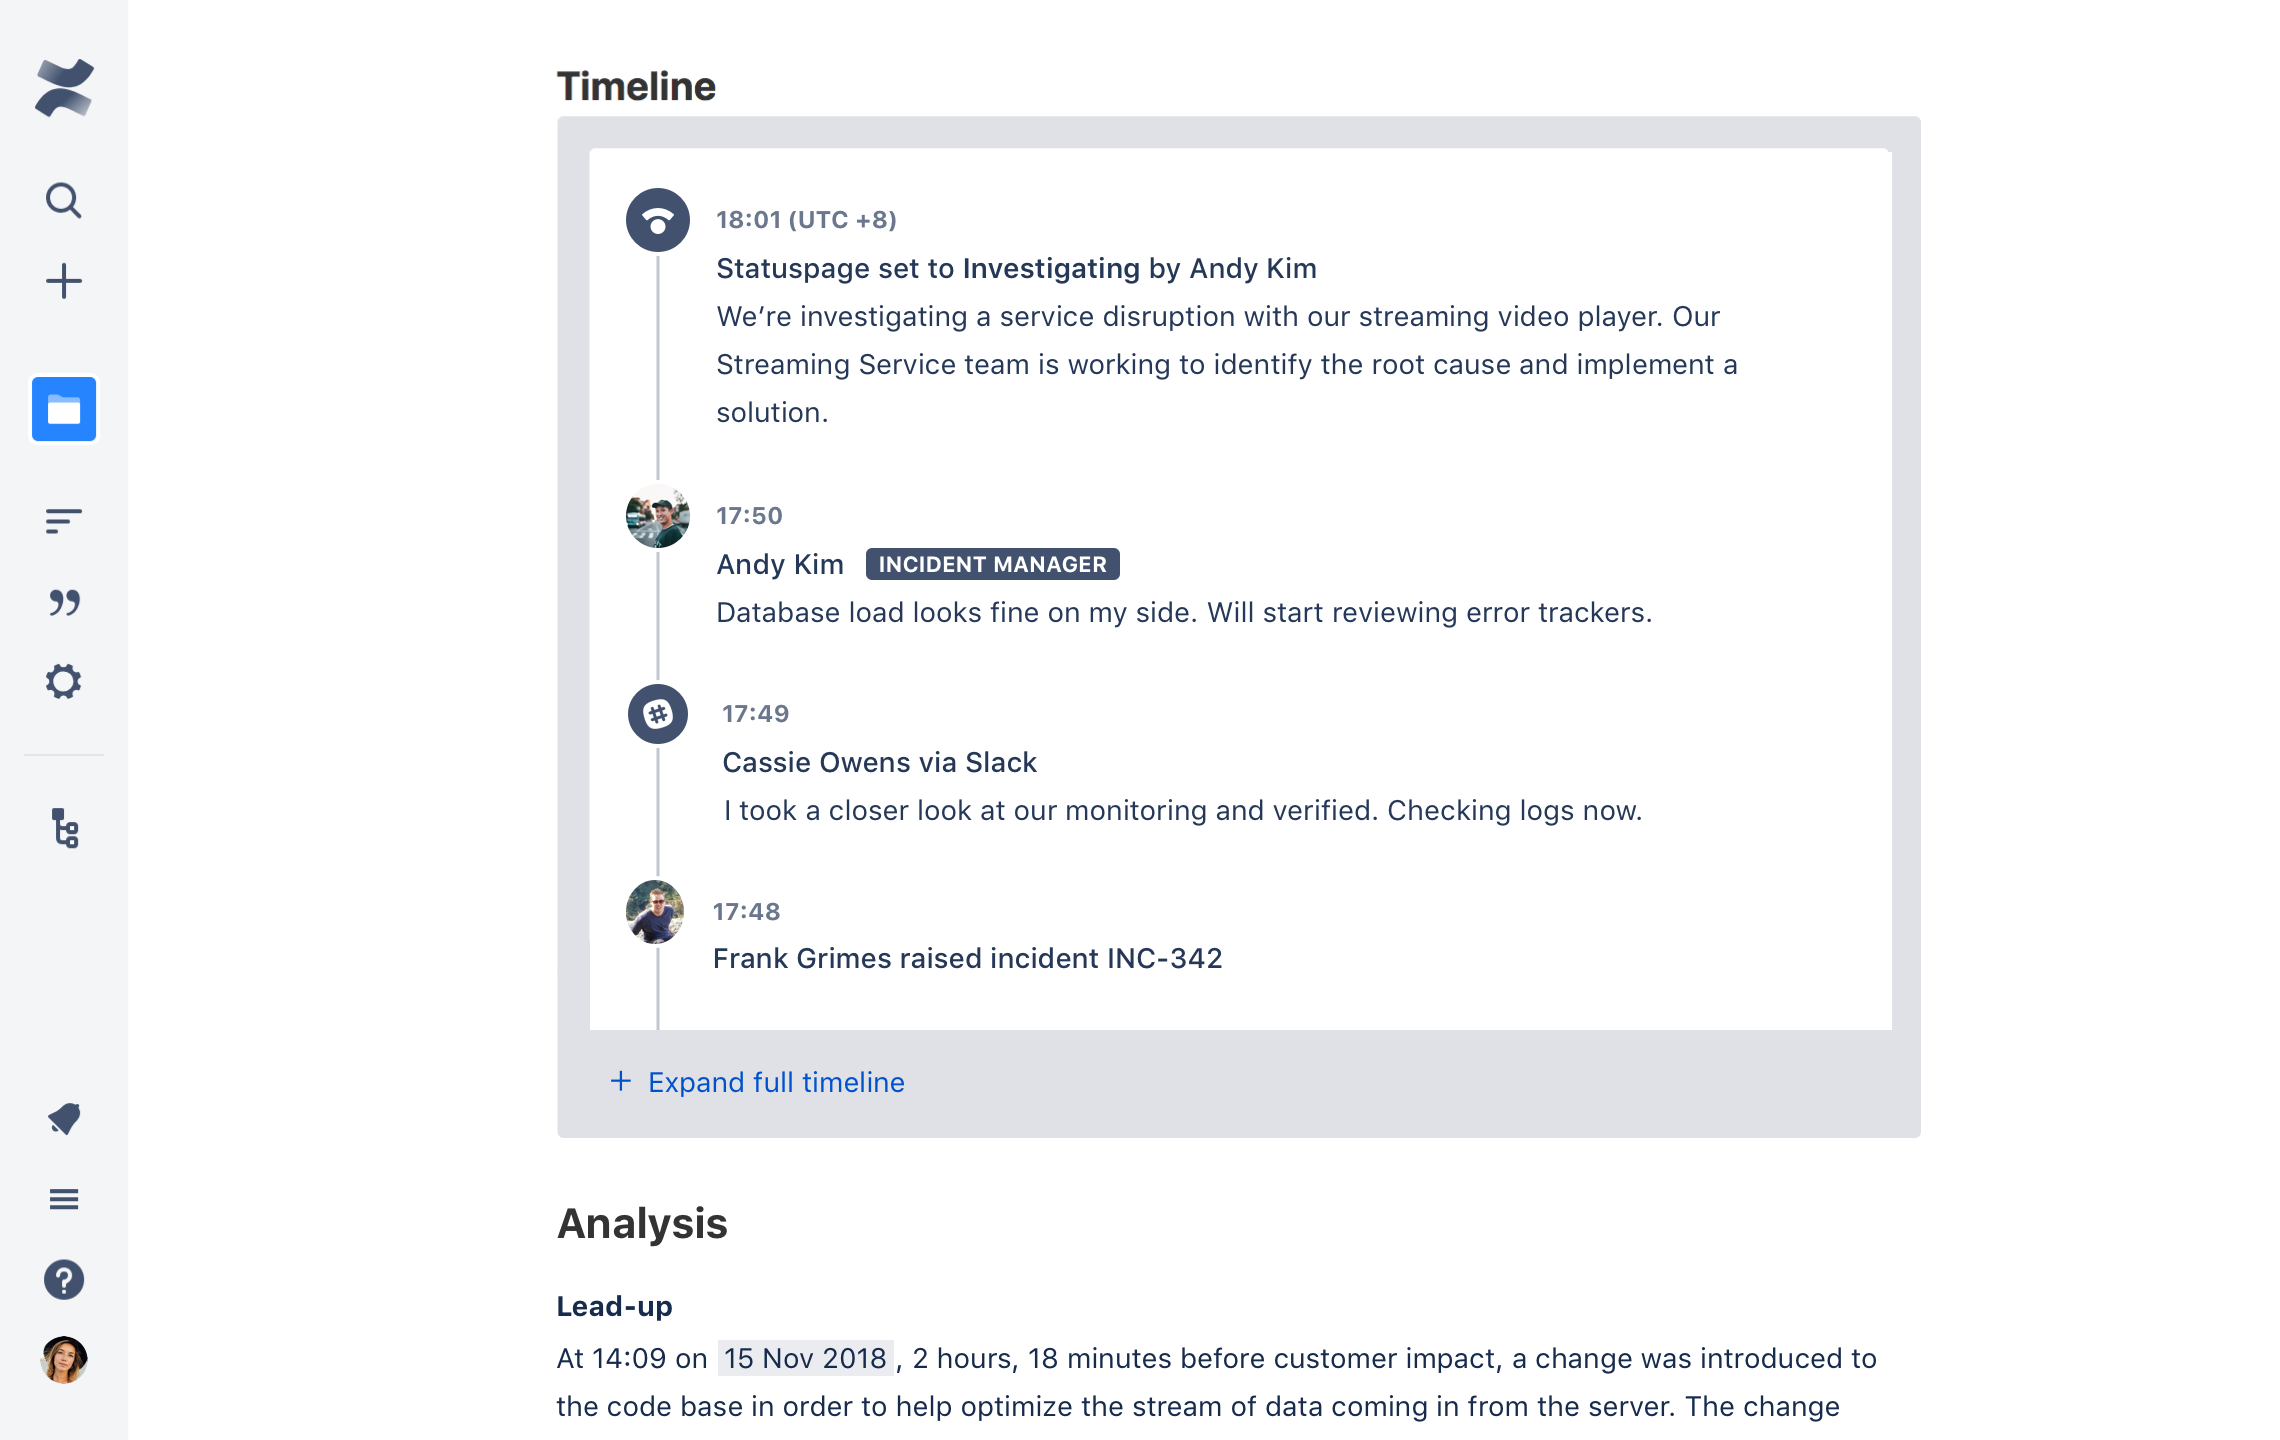Click Andy Kim's avatar in timeline
The image size is (2280, 1440).
[x=657, y=516]
